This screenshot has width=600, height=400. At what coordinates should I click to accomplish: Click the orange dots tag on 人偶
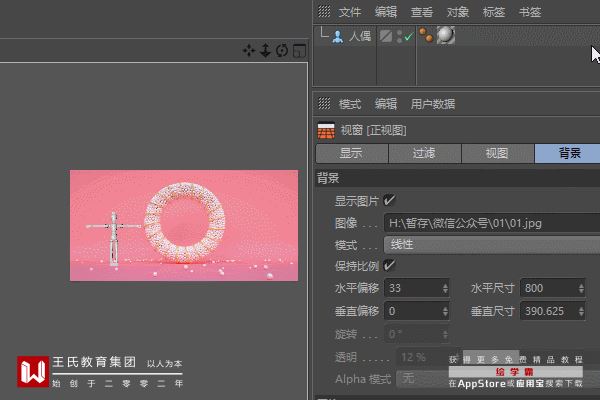tap(426, 35)
